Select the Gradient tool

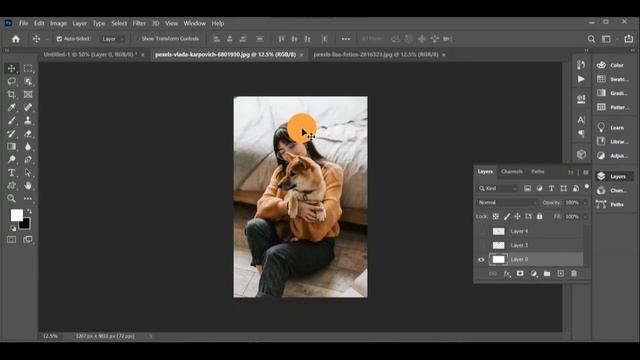[x=11, y=147]
